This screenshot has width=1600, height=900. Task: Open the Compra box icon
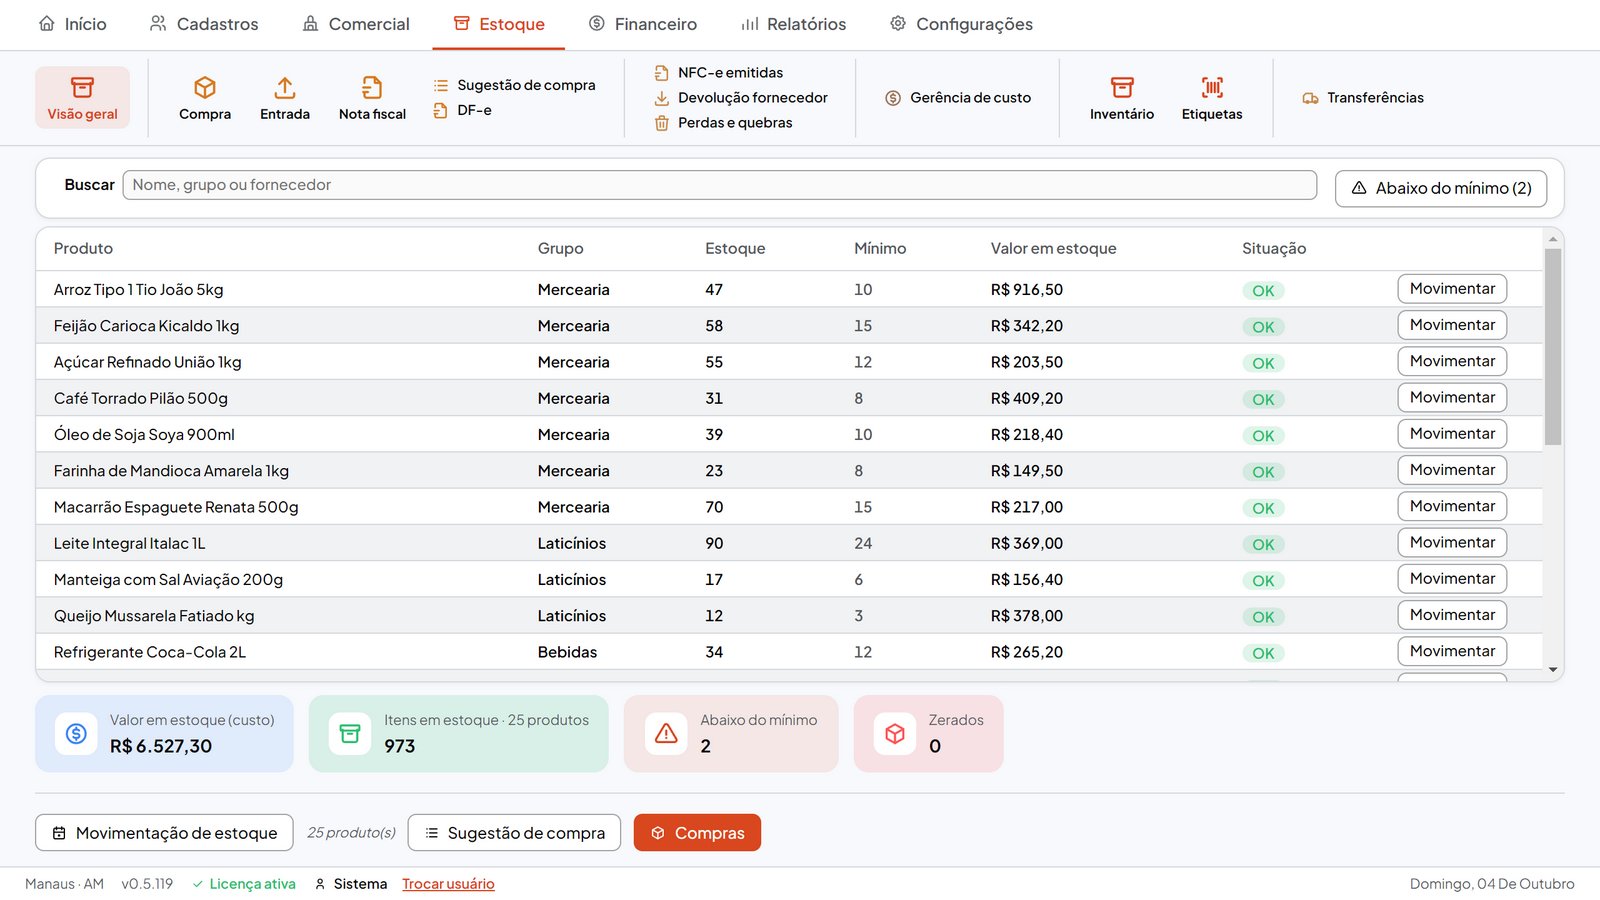pos(205,88)
